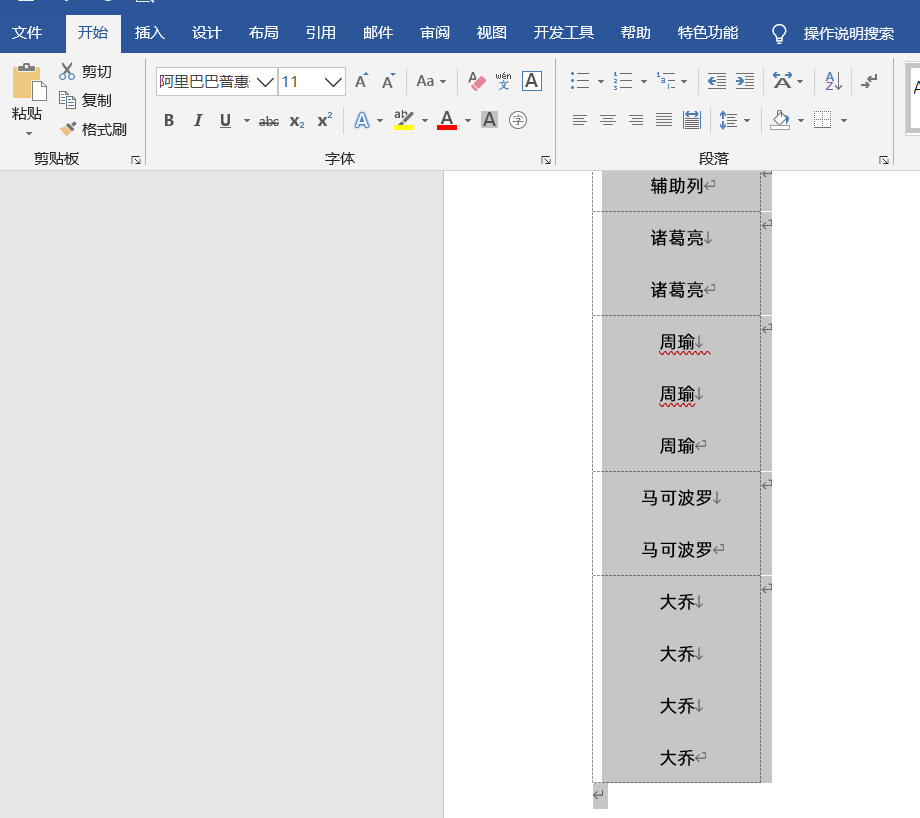Image resolution: width=920 pixels, height=818 pixels.
Task: Click the Cut scissors icon
Action: coord(67,72)
